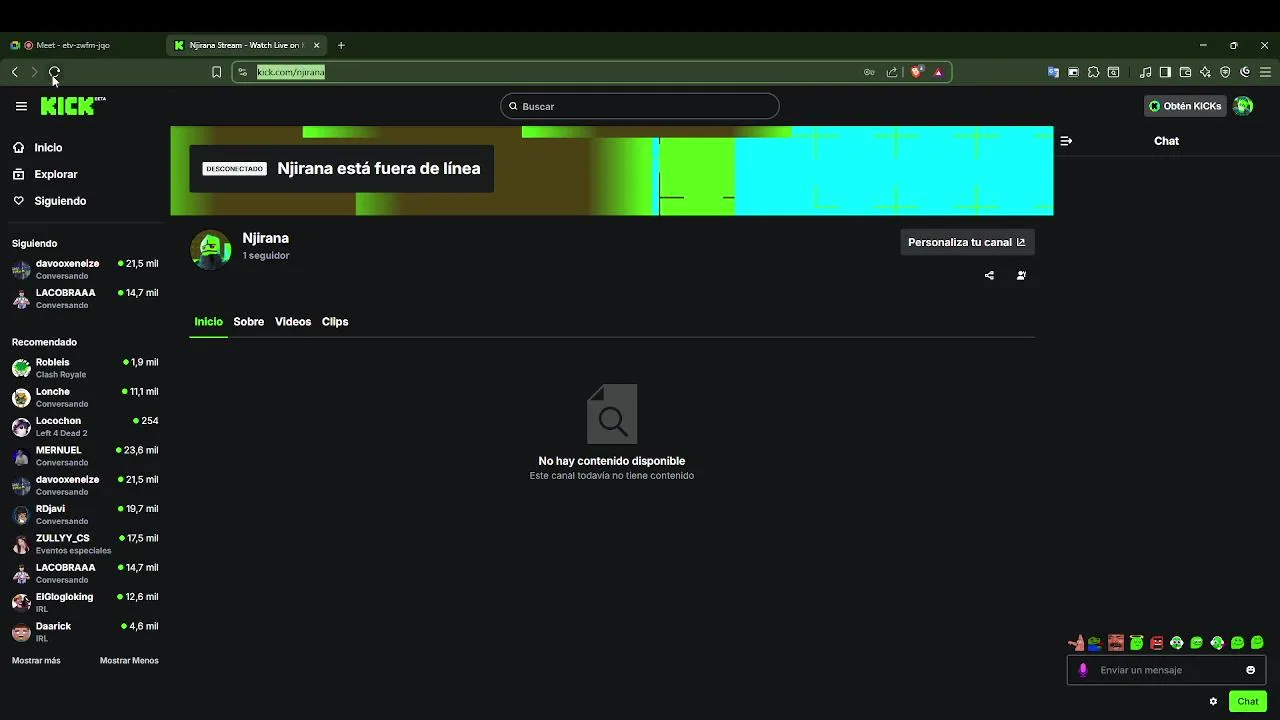1280x720 pixels.
Task: Share the Njirana channel
Action: point(989,275)
